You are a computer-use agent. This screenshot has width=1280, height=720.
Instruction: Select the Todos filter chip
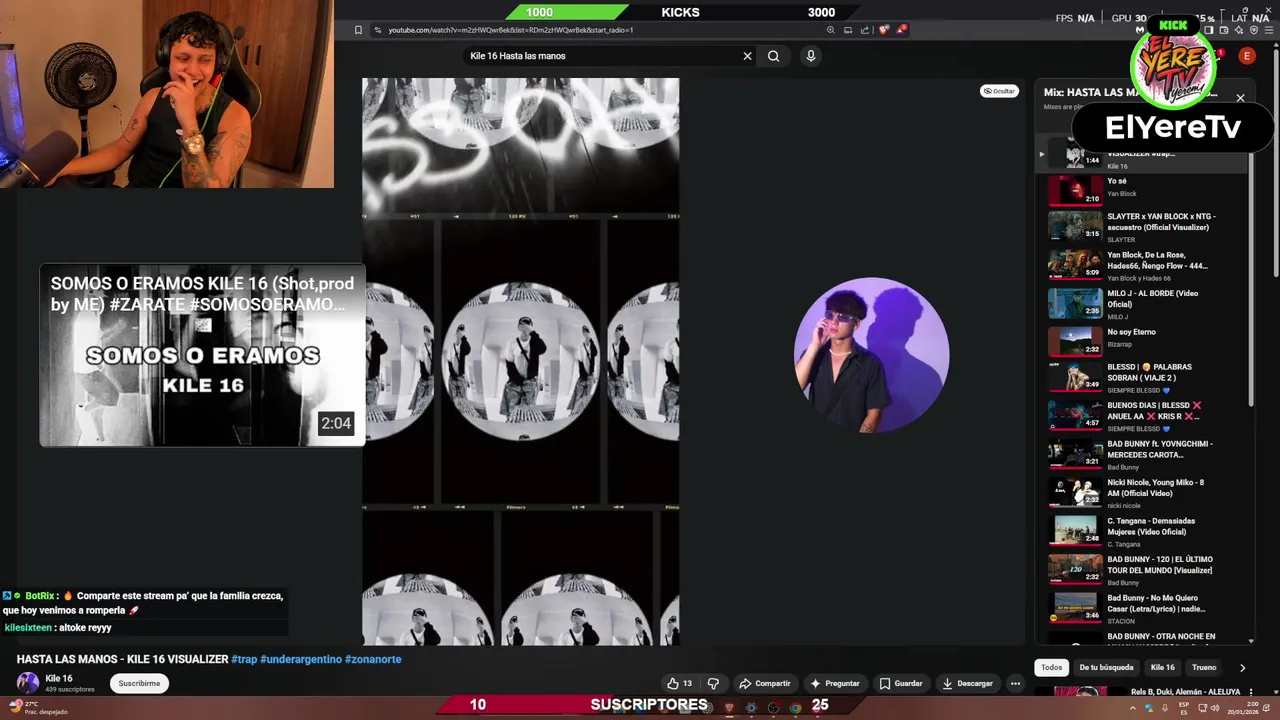1051,667
